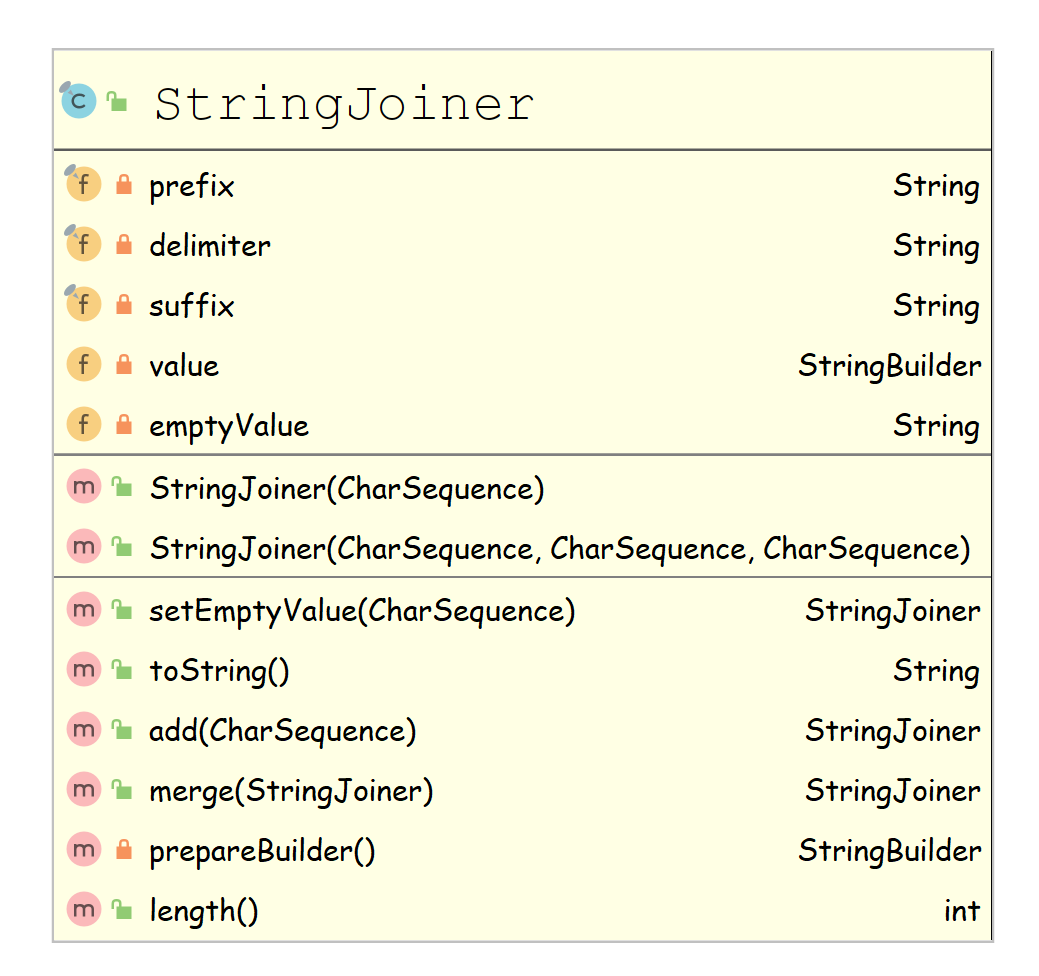1039x976 pixels.
Task: Click the public visibility icon in the class header
Action: coord(117,101)
